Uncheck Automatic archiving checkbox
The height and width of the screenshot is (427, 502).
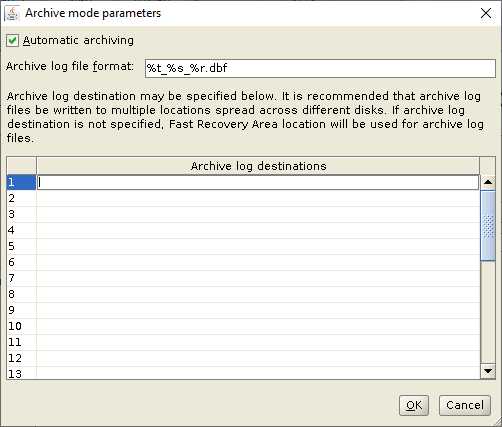coord(12,41)
